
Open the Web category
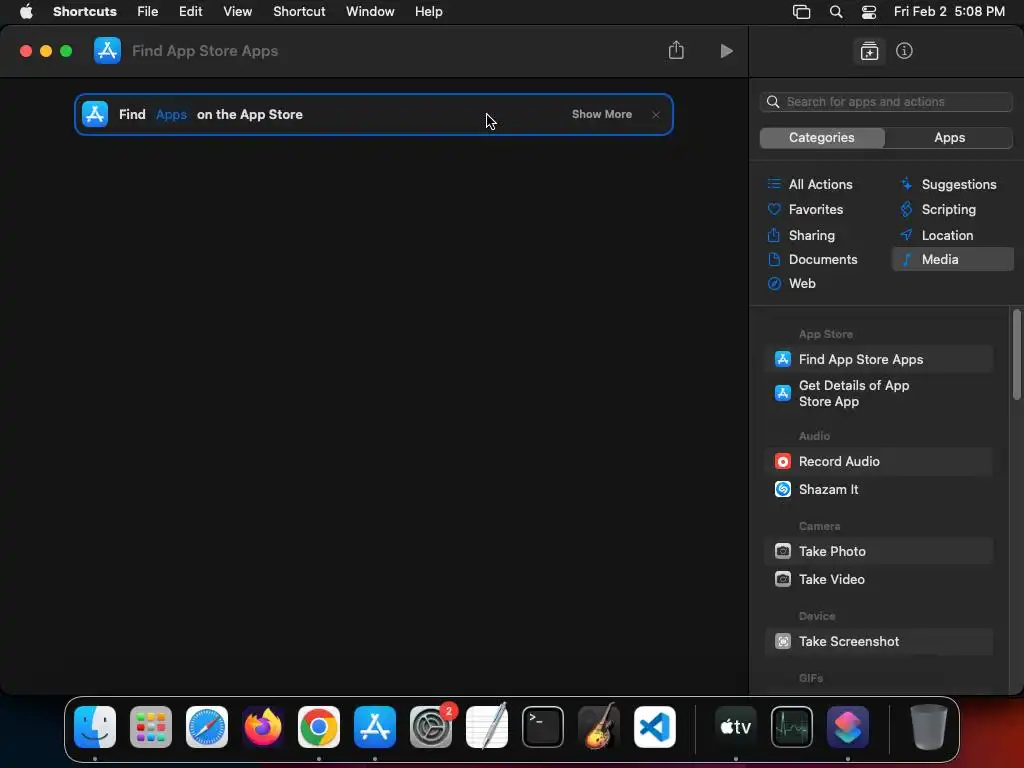(792, 283)
